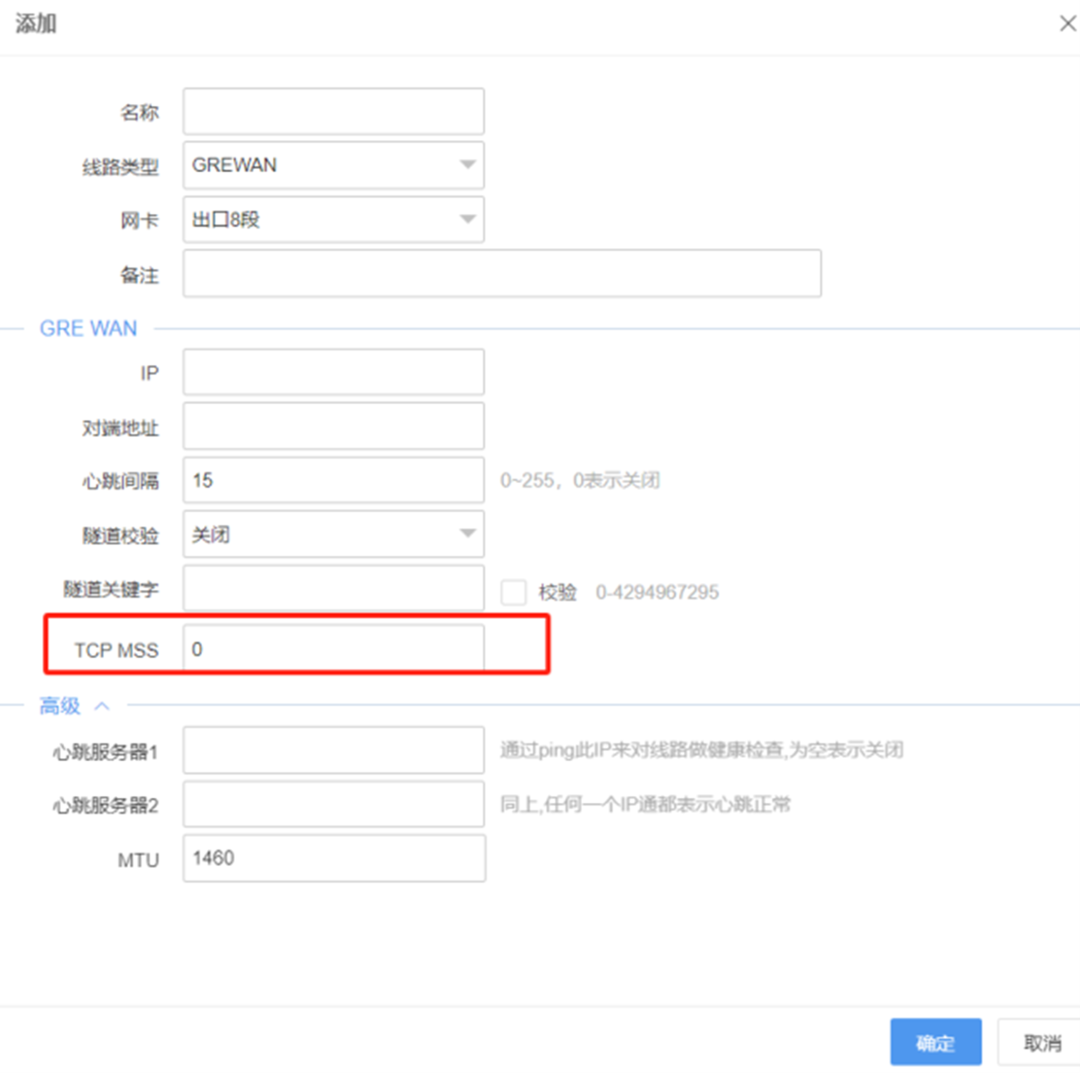Open the 网卡 dropdown showing 出口8段
Image resolution: width=1080 pixels, height=1073 pixels.
click(x=333, y=219)
